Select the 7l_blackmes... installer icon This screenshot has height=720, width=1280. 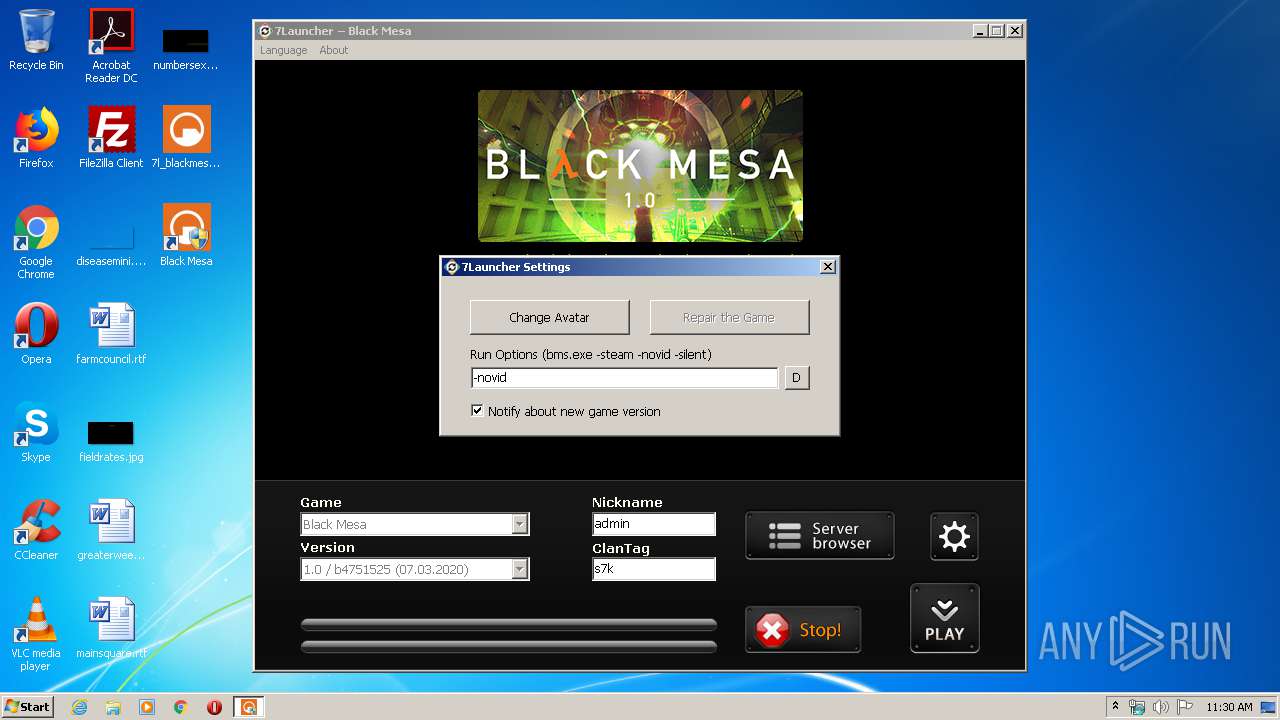[186, 138]
